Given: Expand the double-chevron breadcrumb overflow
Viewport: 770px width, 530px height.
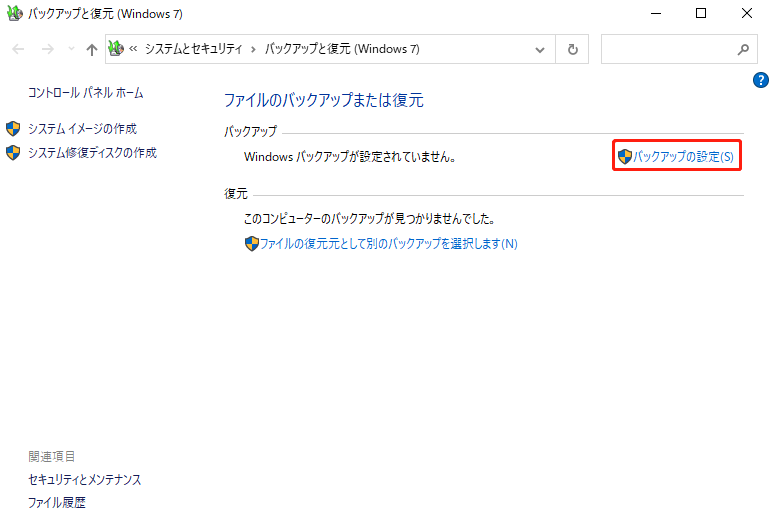Looking at the screenshot, I should coord(133,49).
